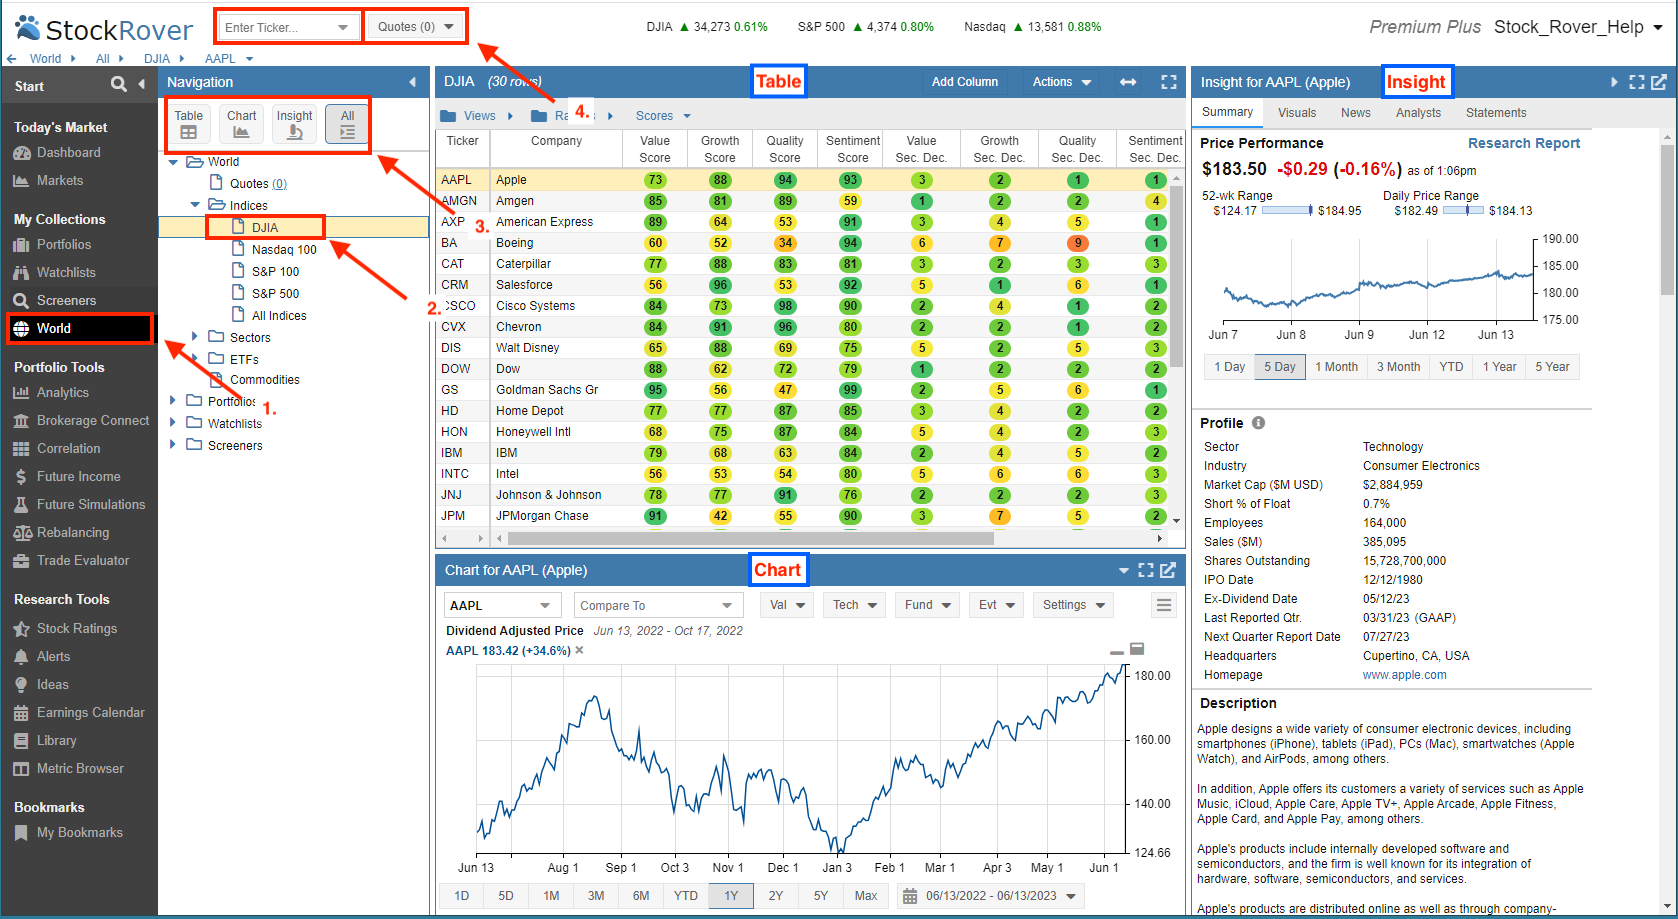Select the Summary tab in Insight
This screenshot has height=919, width=1678.
pos(1227,112)
